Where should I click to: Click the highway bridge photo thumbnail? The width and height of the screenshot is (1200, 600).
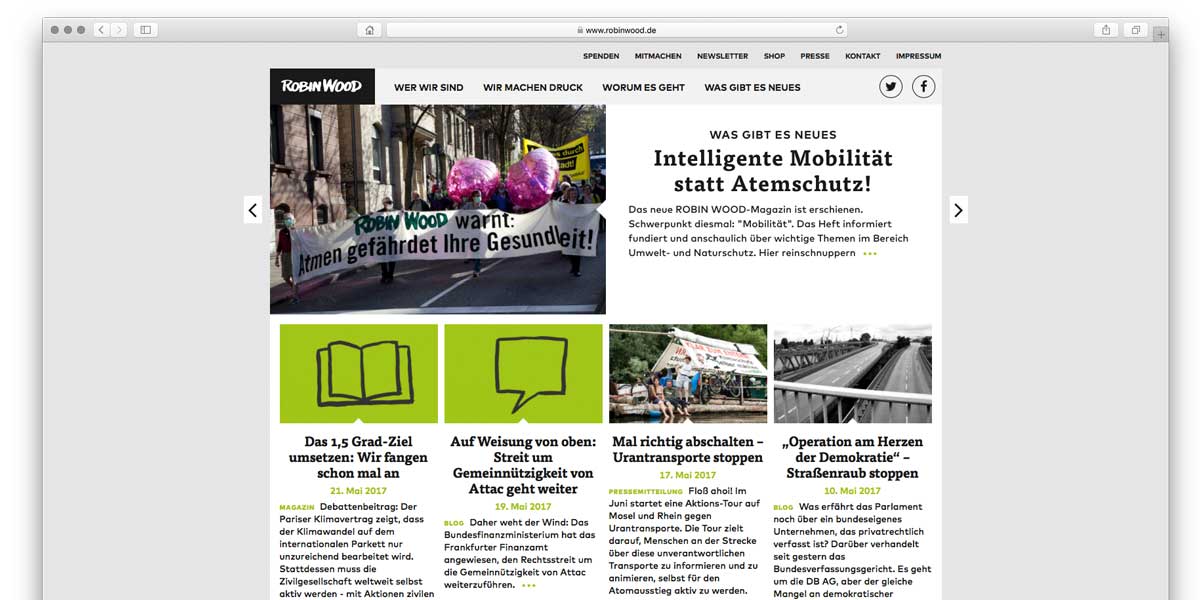click(853, 373)
